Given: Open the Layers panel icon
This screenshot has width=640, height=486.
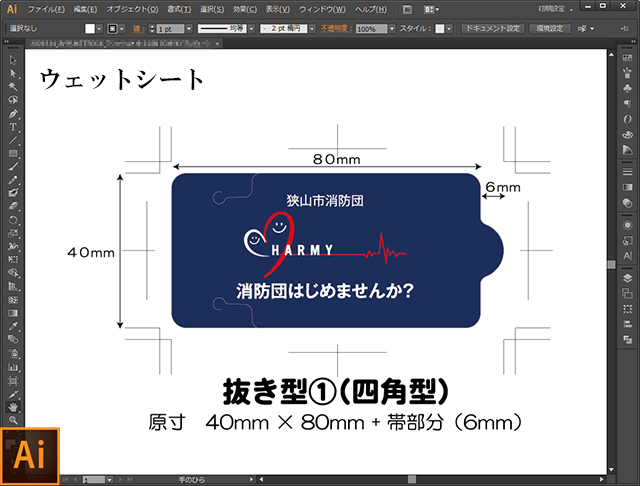Looking at the screenshot, I should coord(627,278).
